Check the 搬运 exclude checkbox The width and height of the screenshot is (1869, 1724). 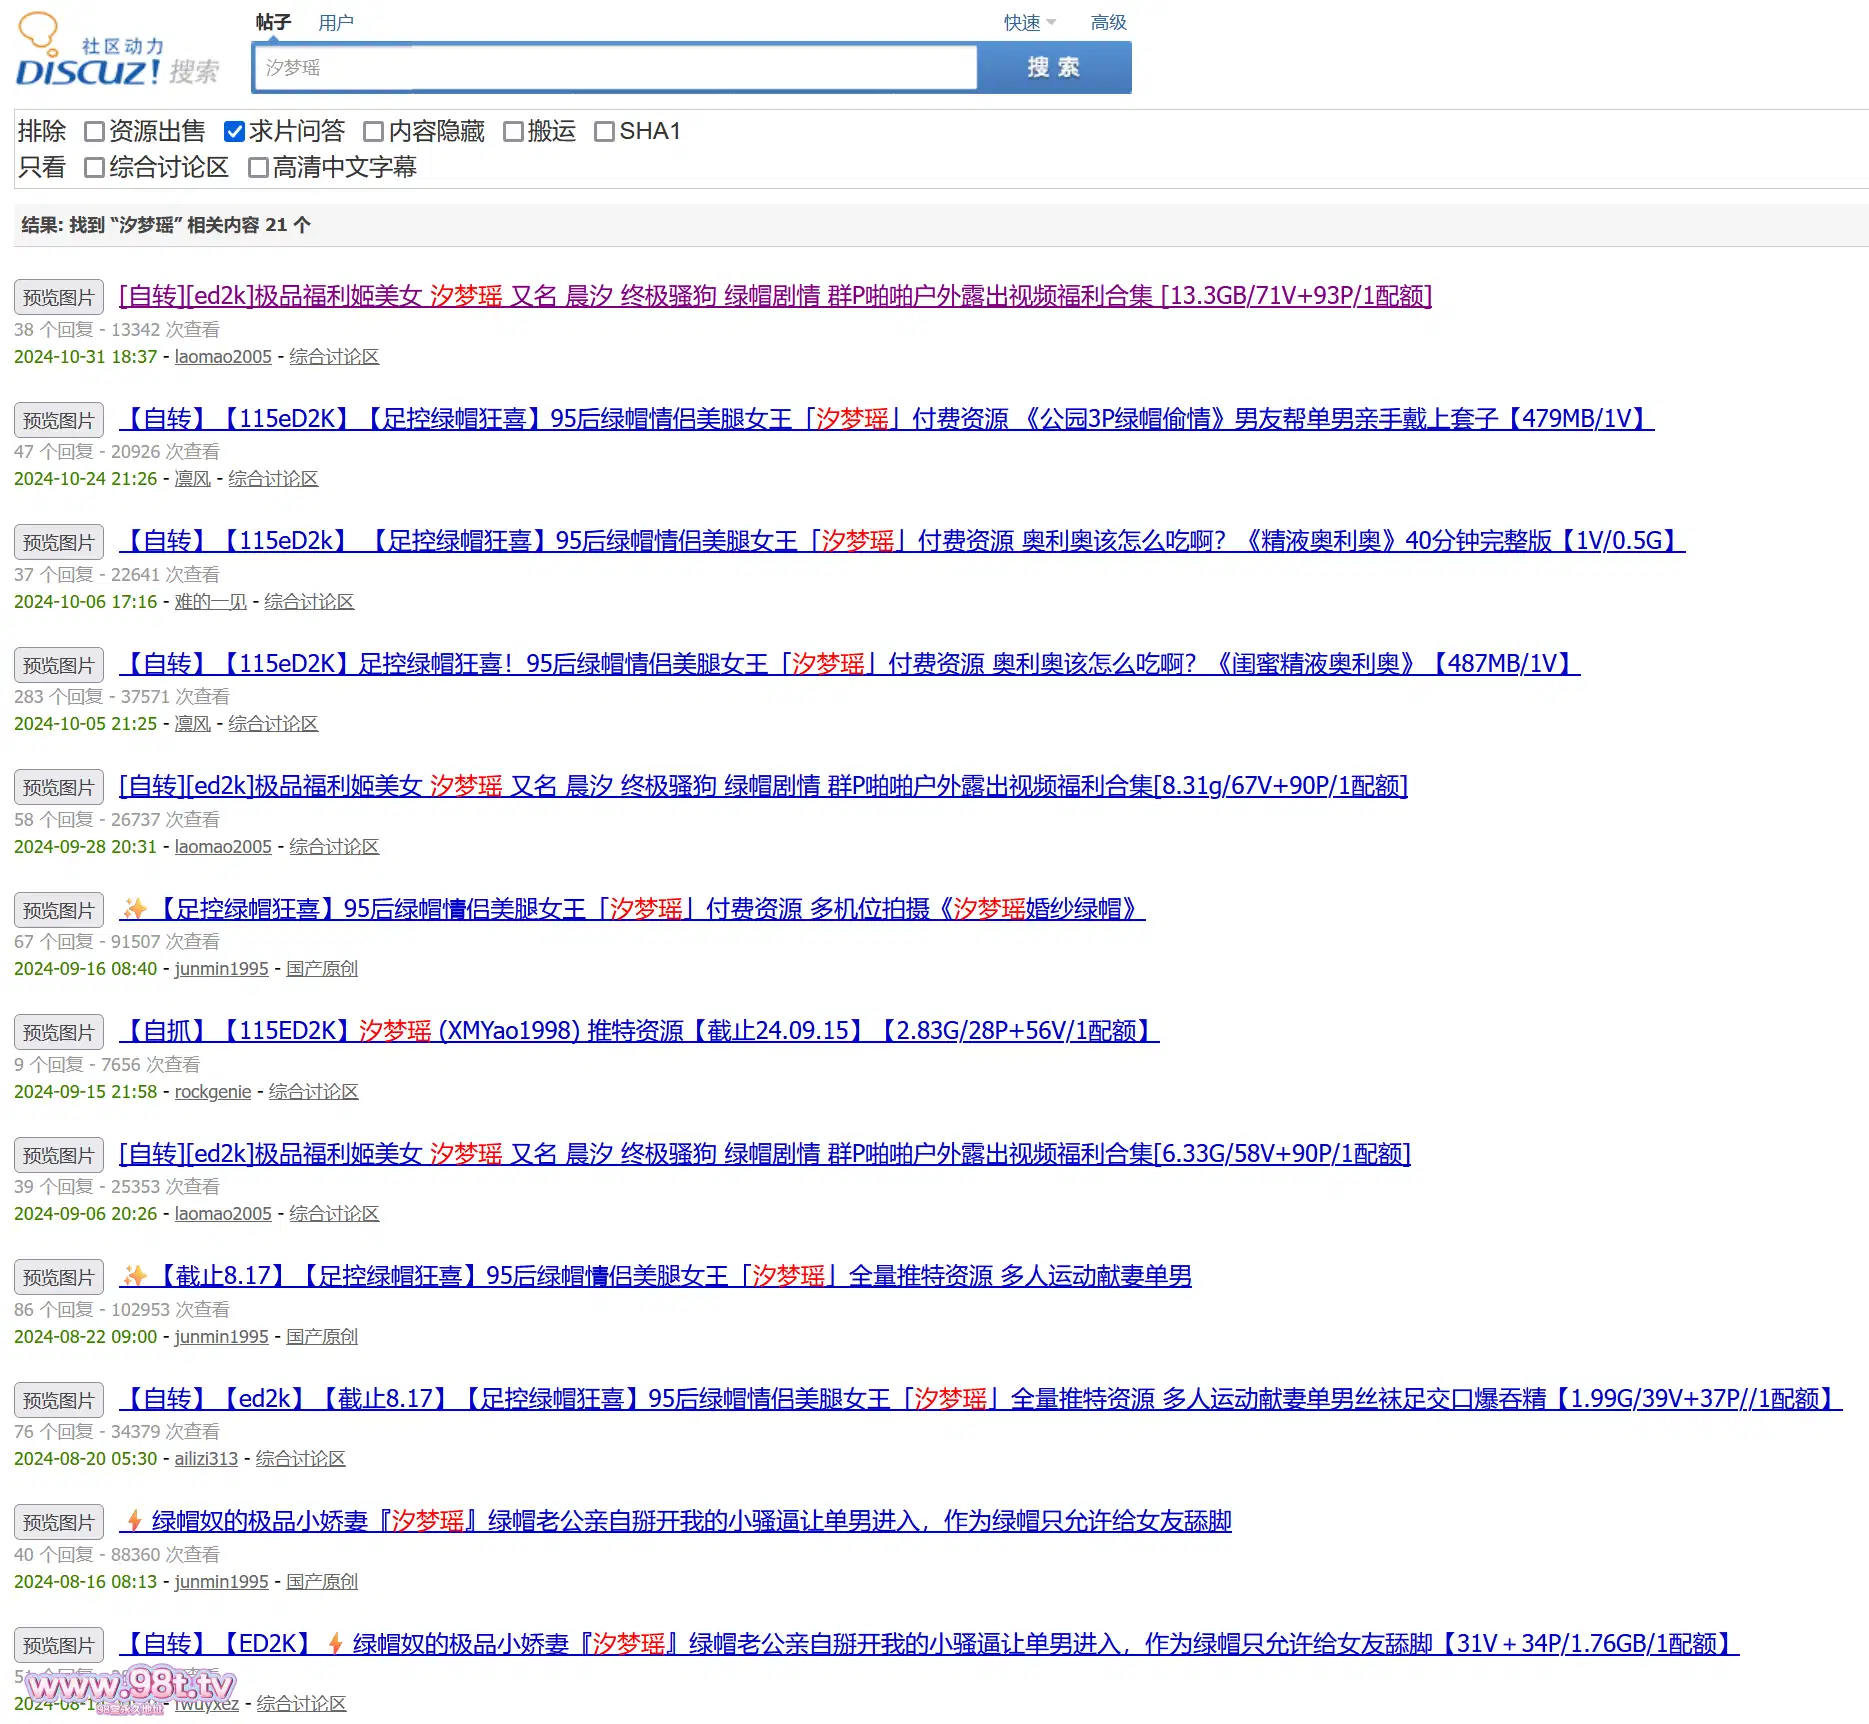513,131
